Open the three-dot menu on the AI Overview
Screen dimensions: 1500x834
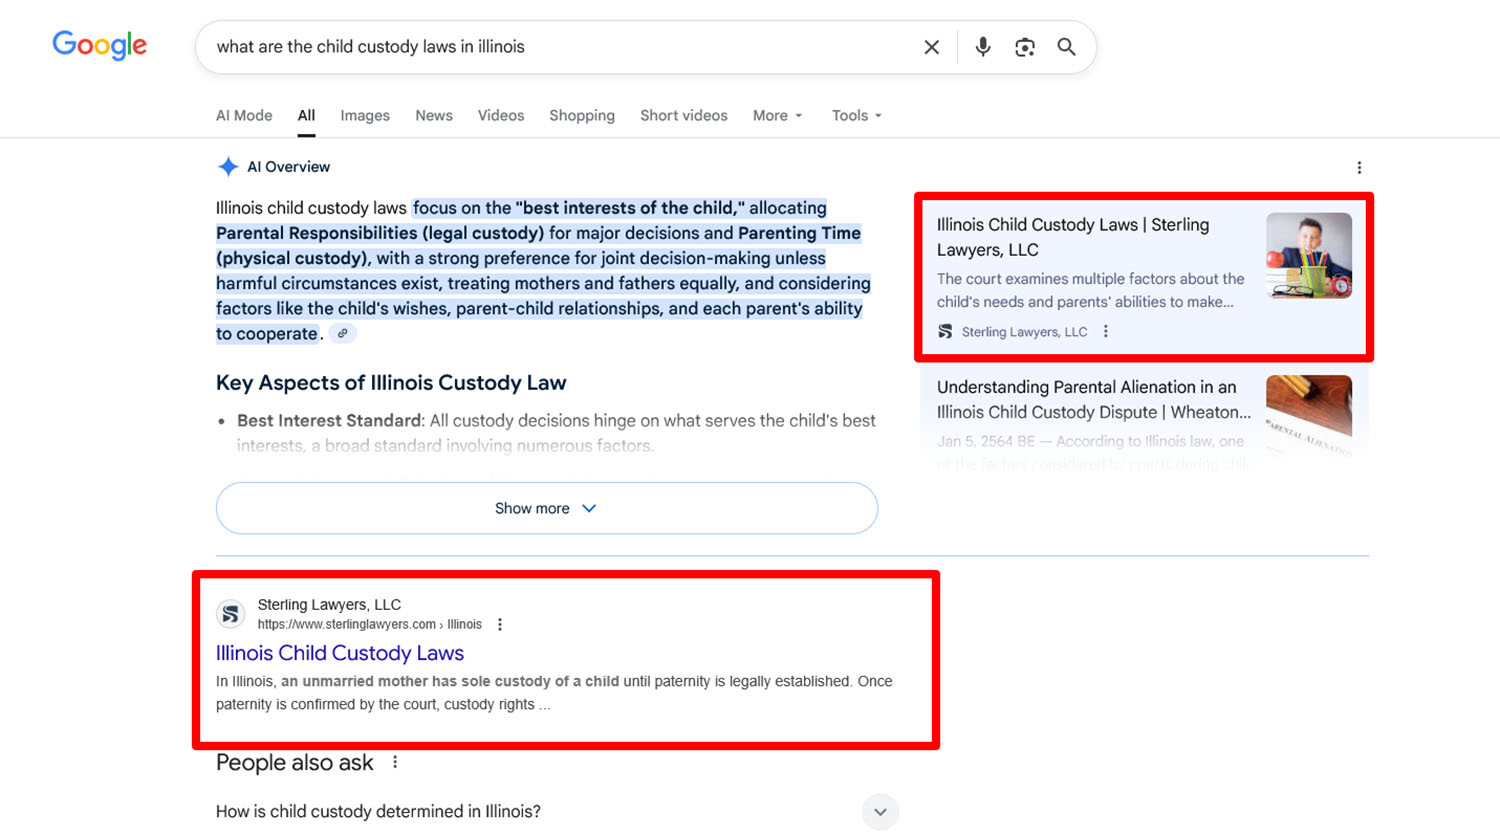[1359, 167]
